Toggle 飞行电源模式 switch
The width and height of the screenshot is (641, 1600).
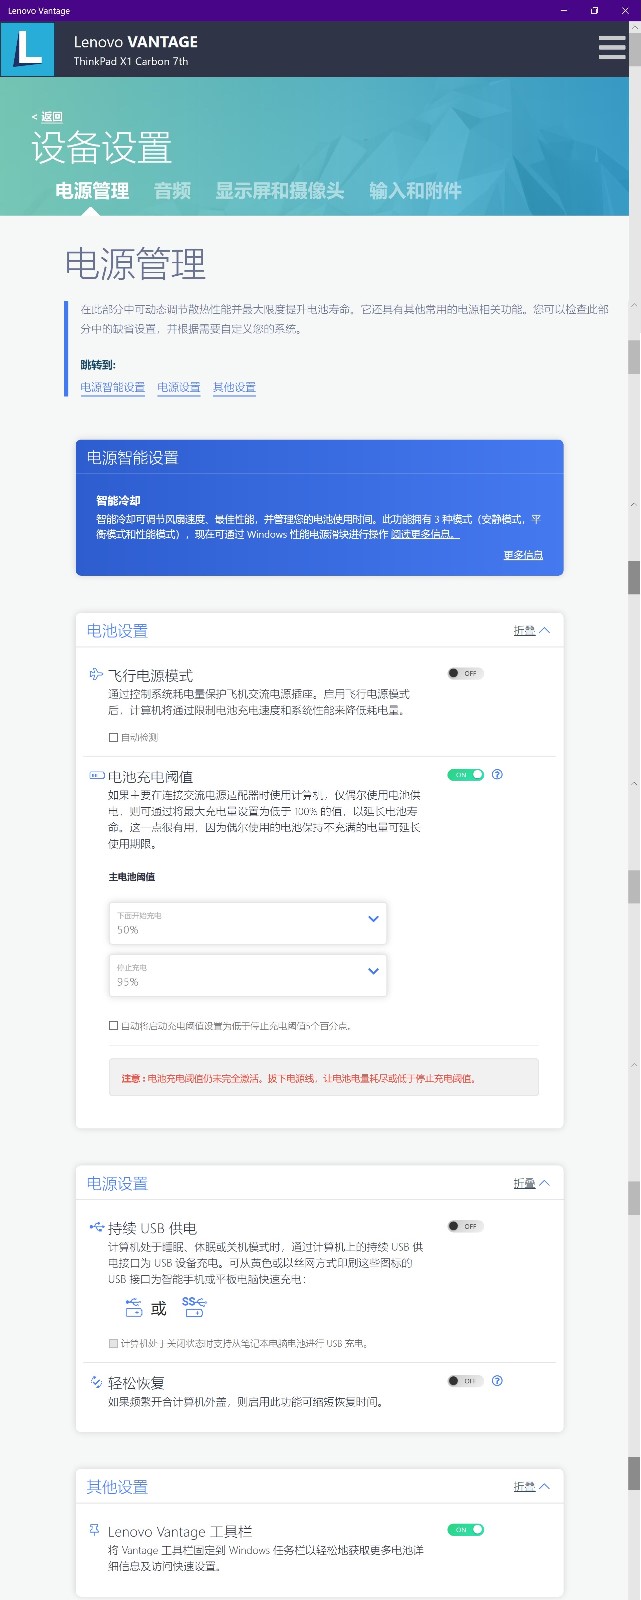[x=465, y=673]
